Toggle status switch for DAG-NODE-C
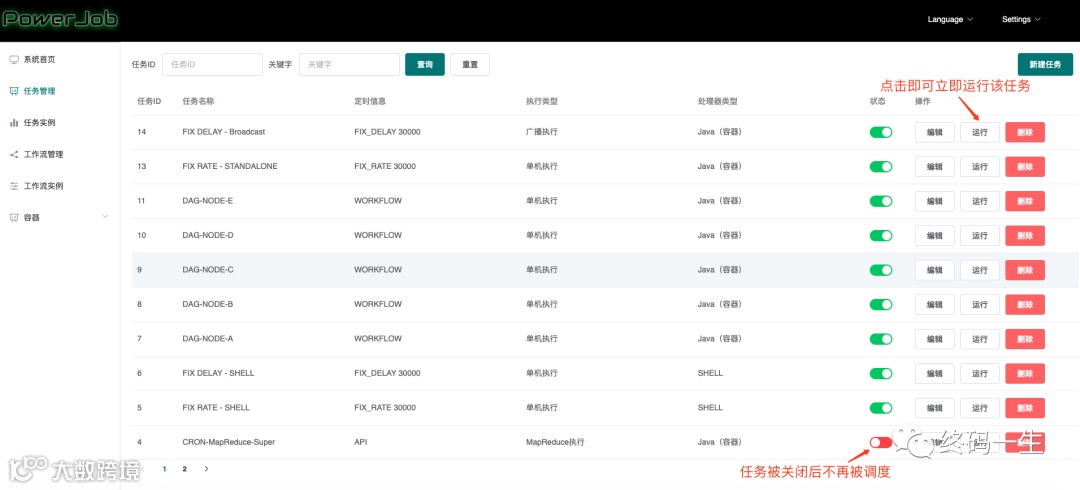1080x490 pixels. pyautogui.click(x=881, y=269)
